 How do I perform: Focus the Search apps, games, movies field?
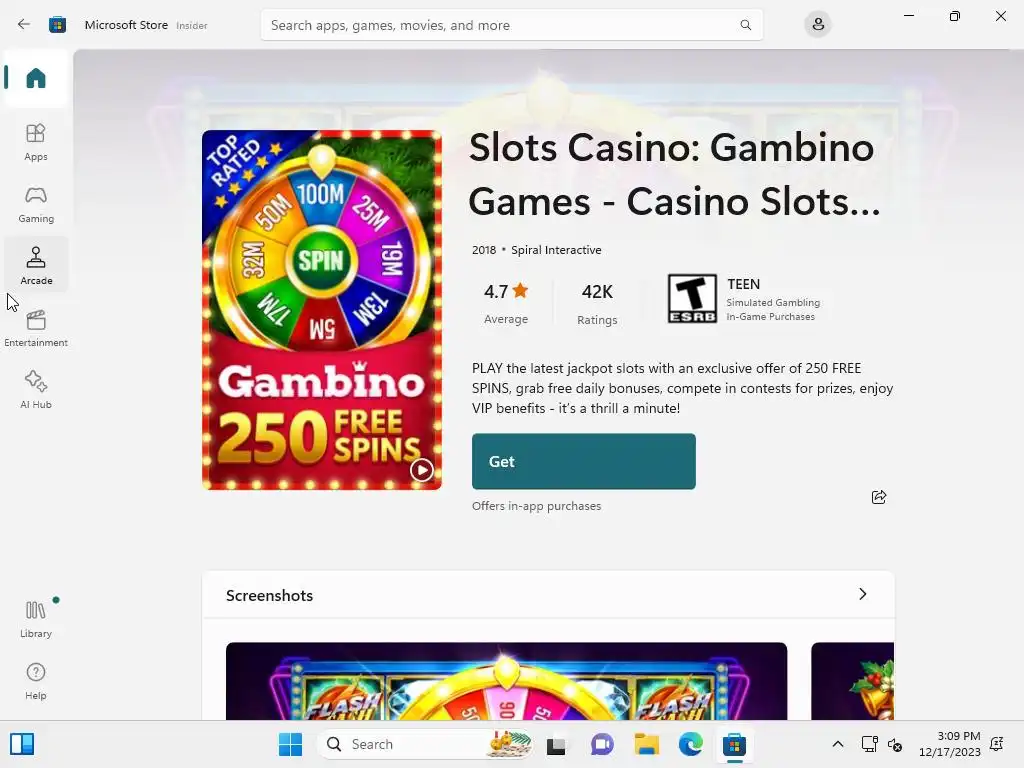tap(511, 25)
